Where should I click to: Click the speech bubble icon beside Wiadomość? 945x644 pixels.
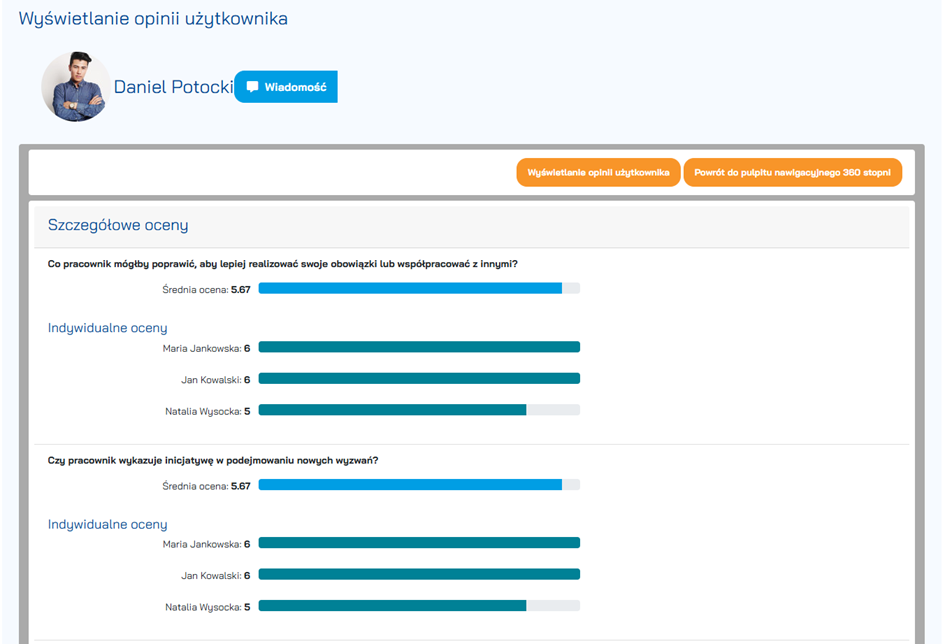[252, 87]
